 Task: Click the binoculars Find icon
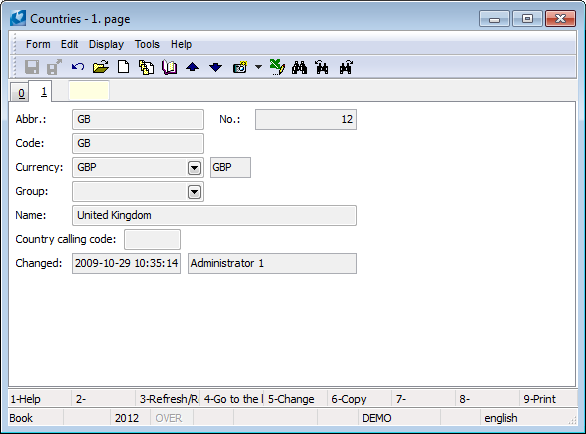300,67
